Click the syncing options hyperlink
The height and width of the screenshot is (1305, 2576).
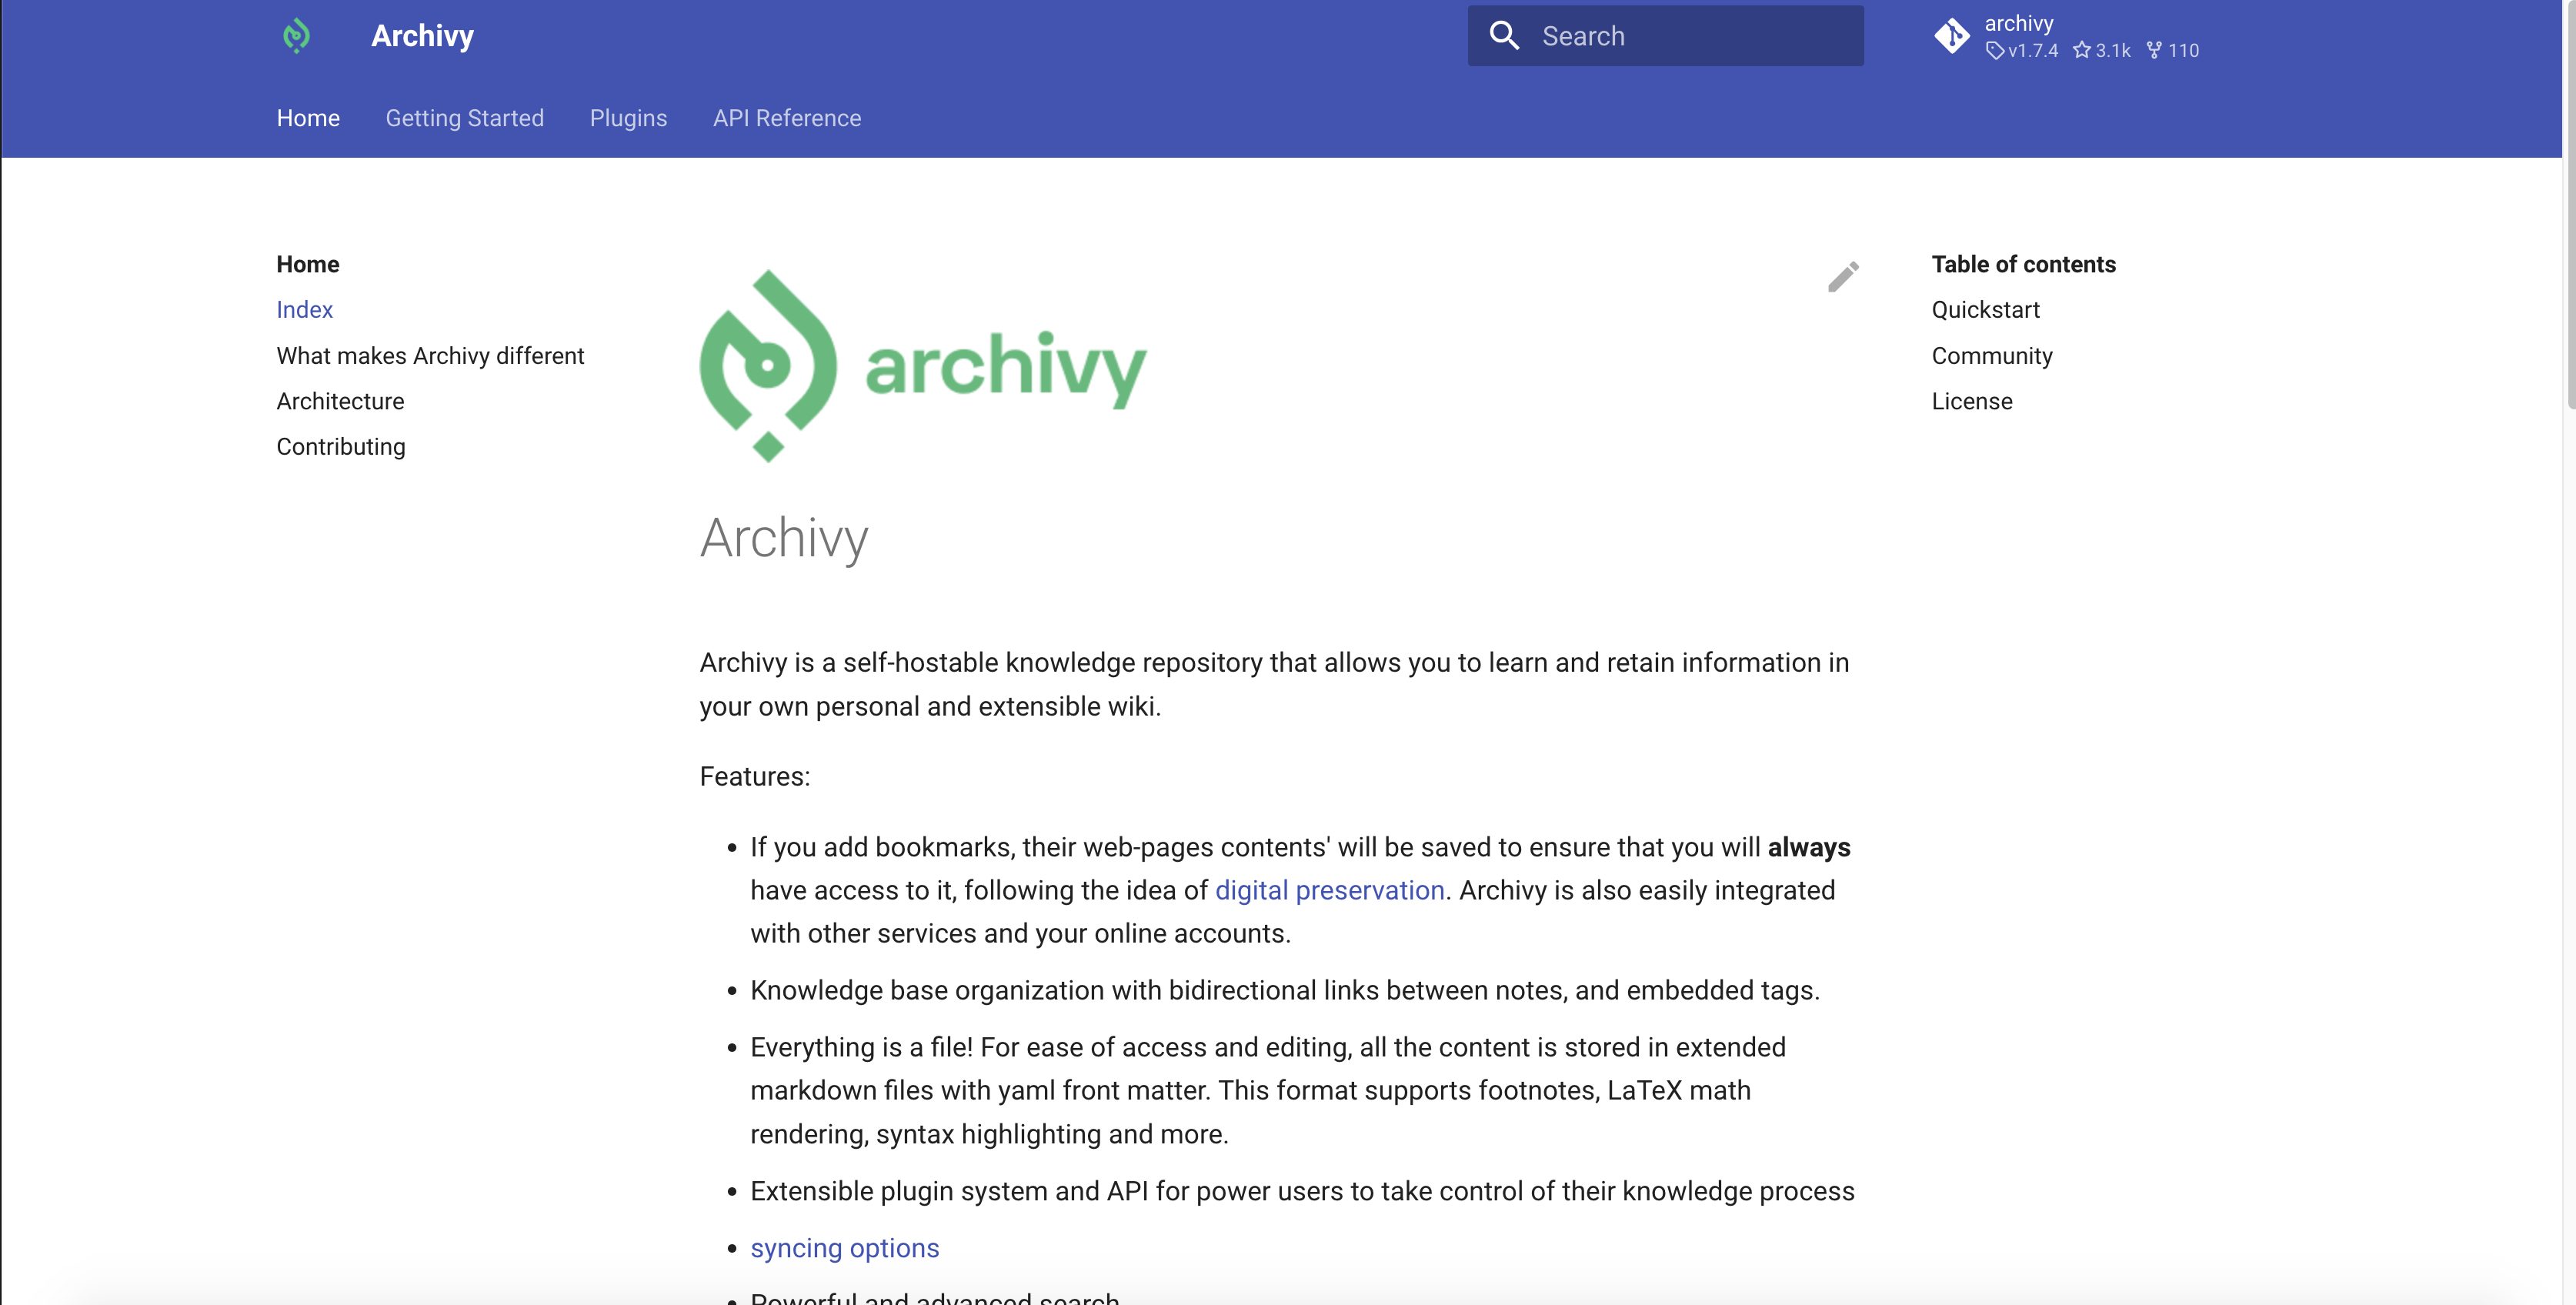[x=844, y=1245]
